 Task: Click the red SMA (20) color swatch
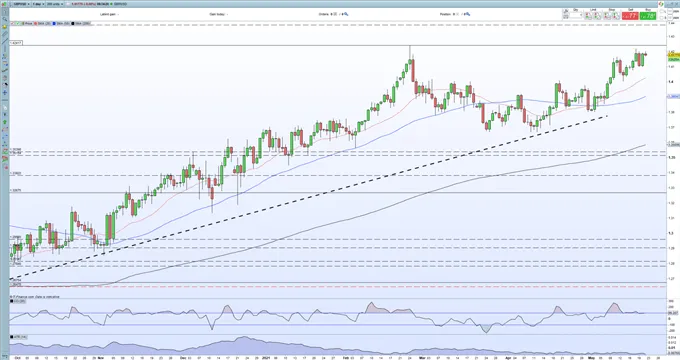click(x=36, y=23)
